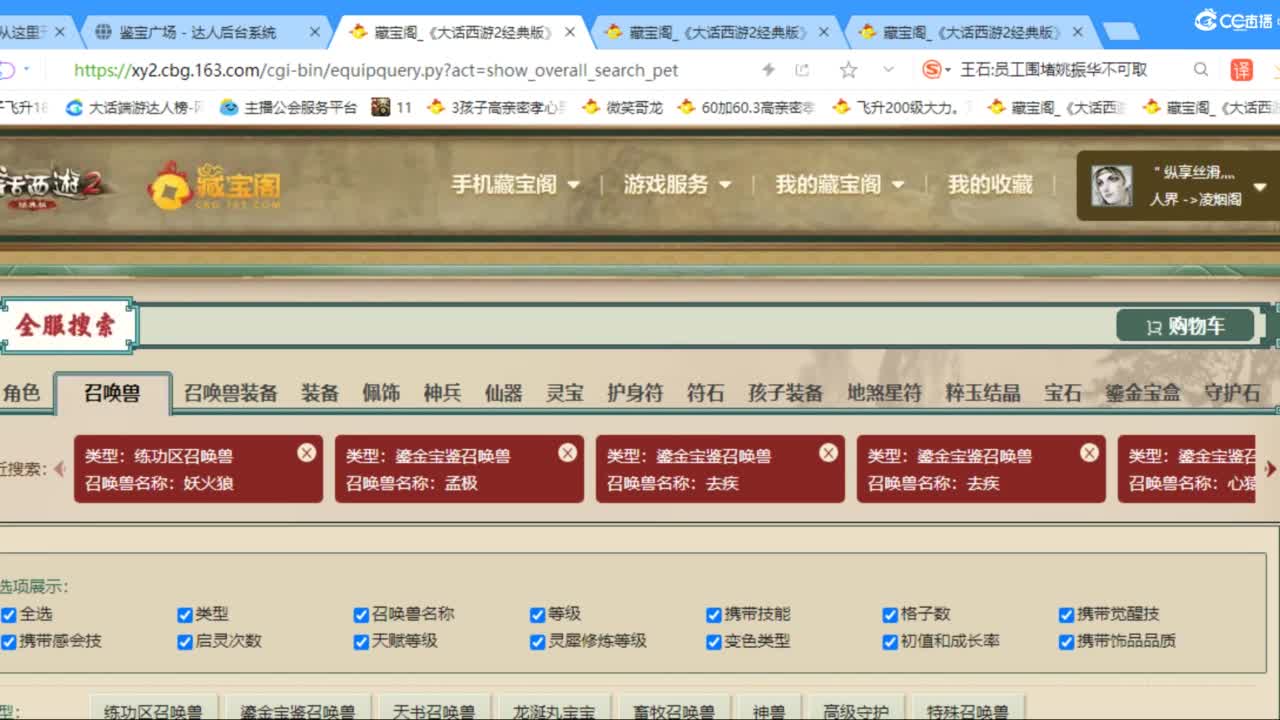Viewport: 1280px width, 720px height.
Task: Select the 召唤兽 category tab
Action: click(x=112, y=393)
